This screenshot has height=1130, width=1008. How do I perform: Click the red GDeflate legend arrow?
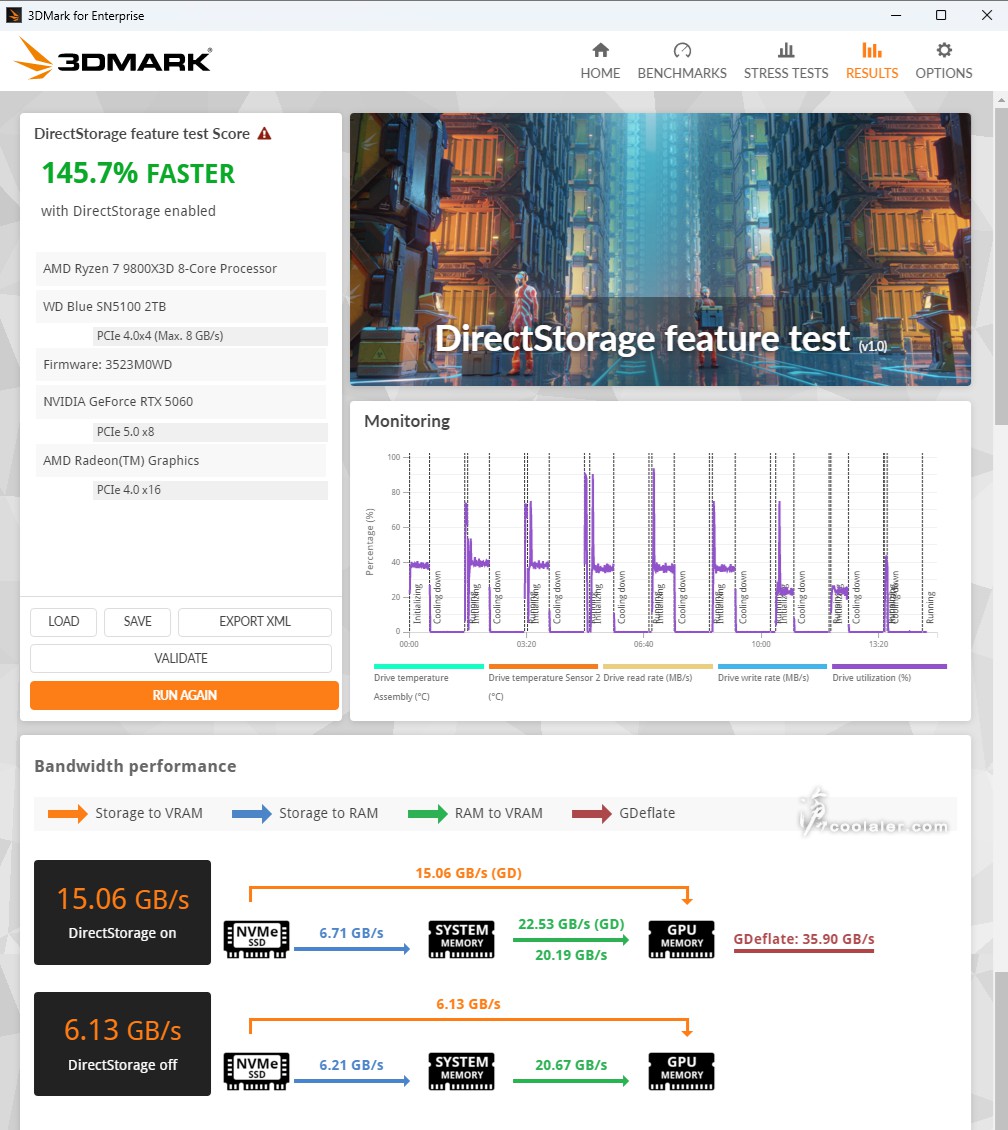[592, 814]
